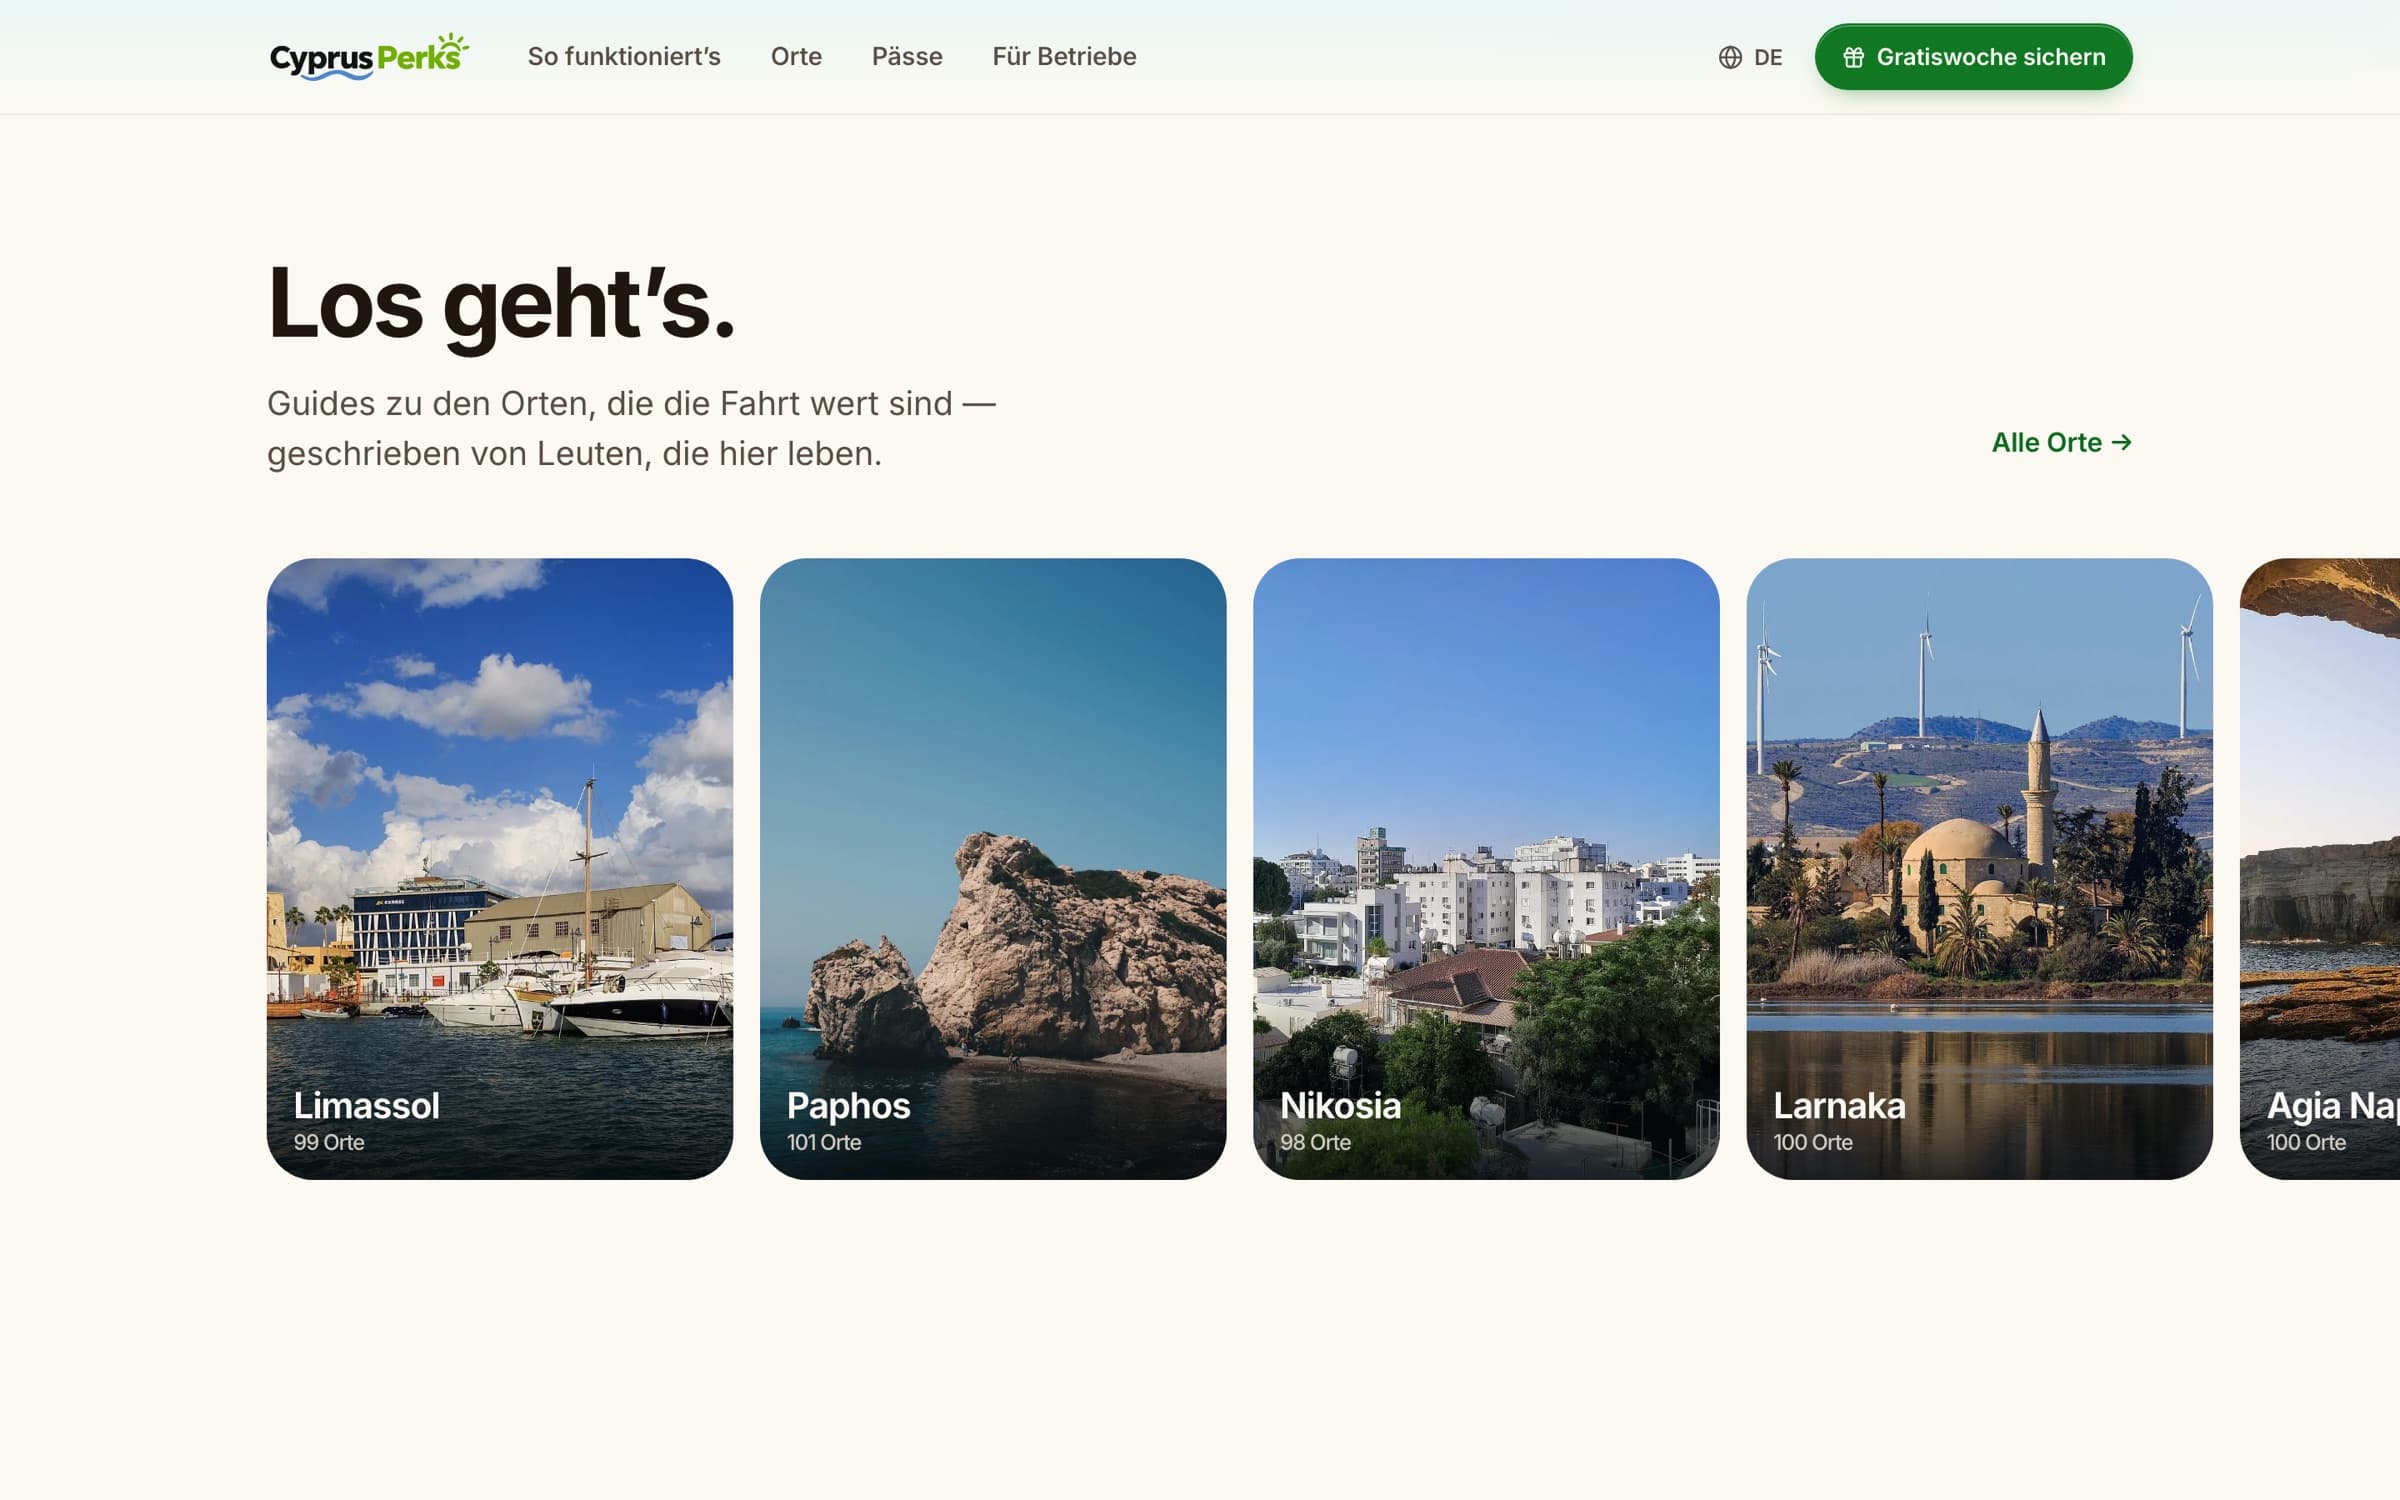Open the Paphos city card
Viewport: 2400px width, 1500px height.
click(993, 868)
